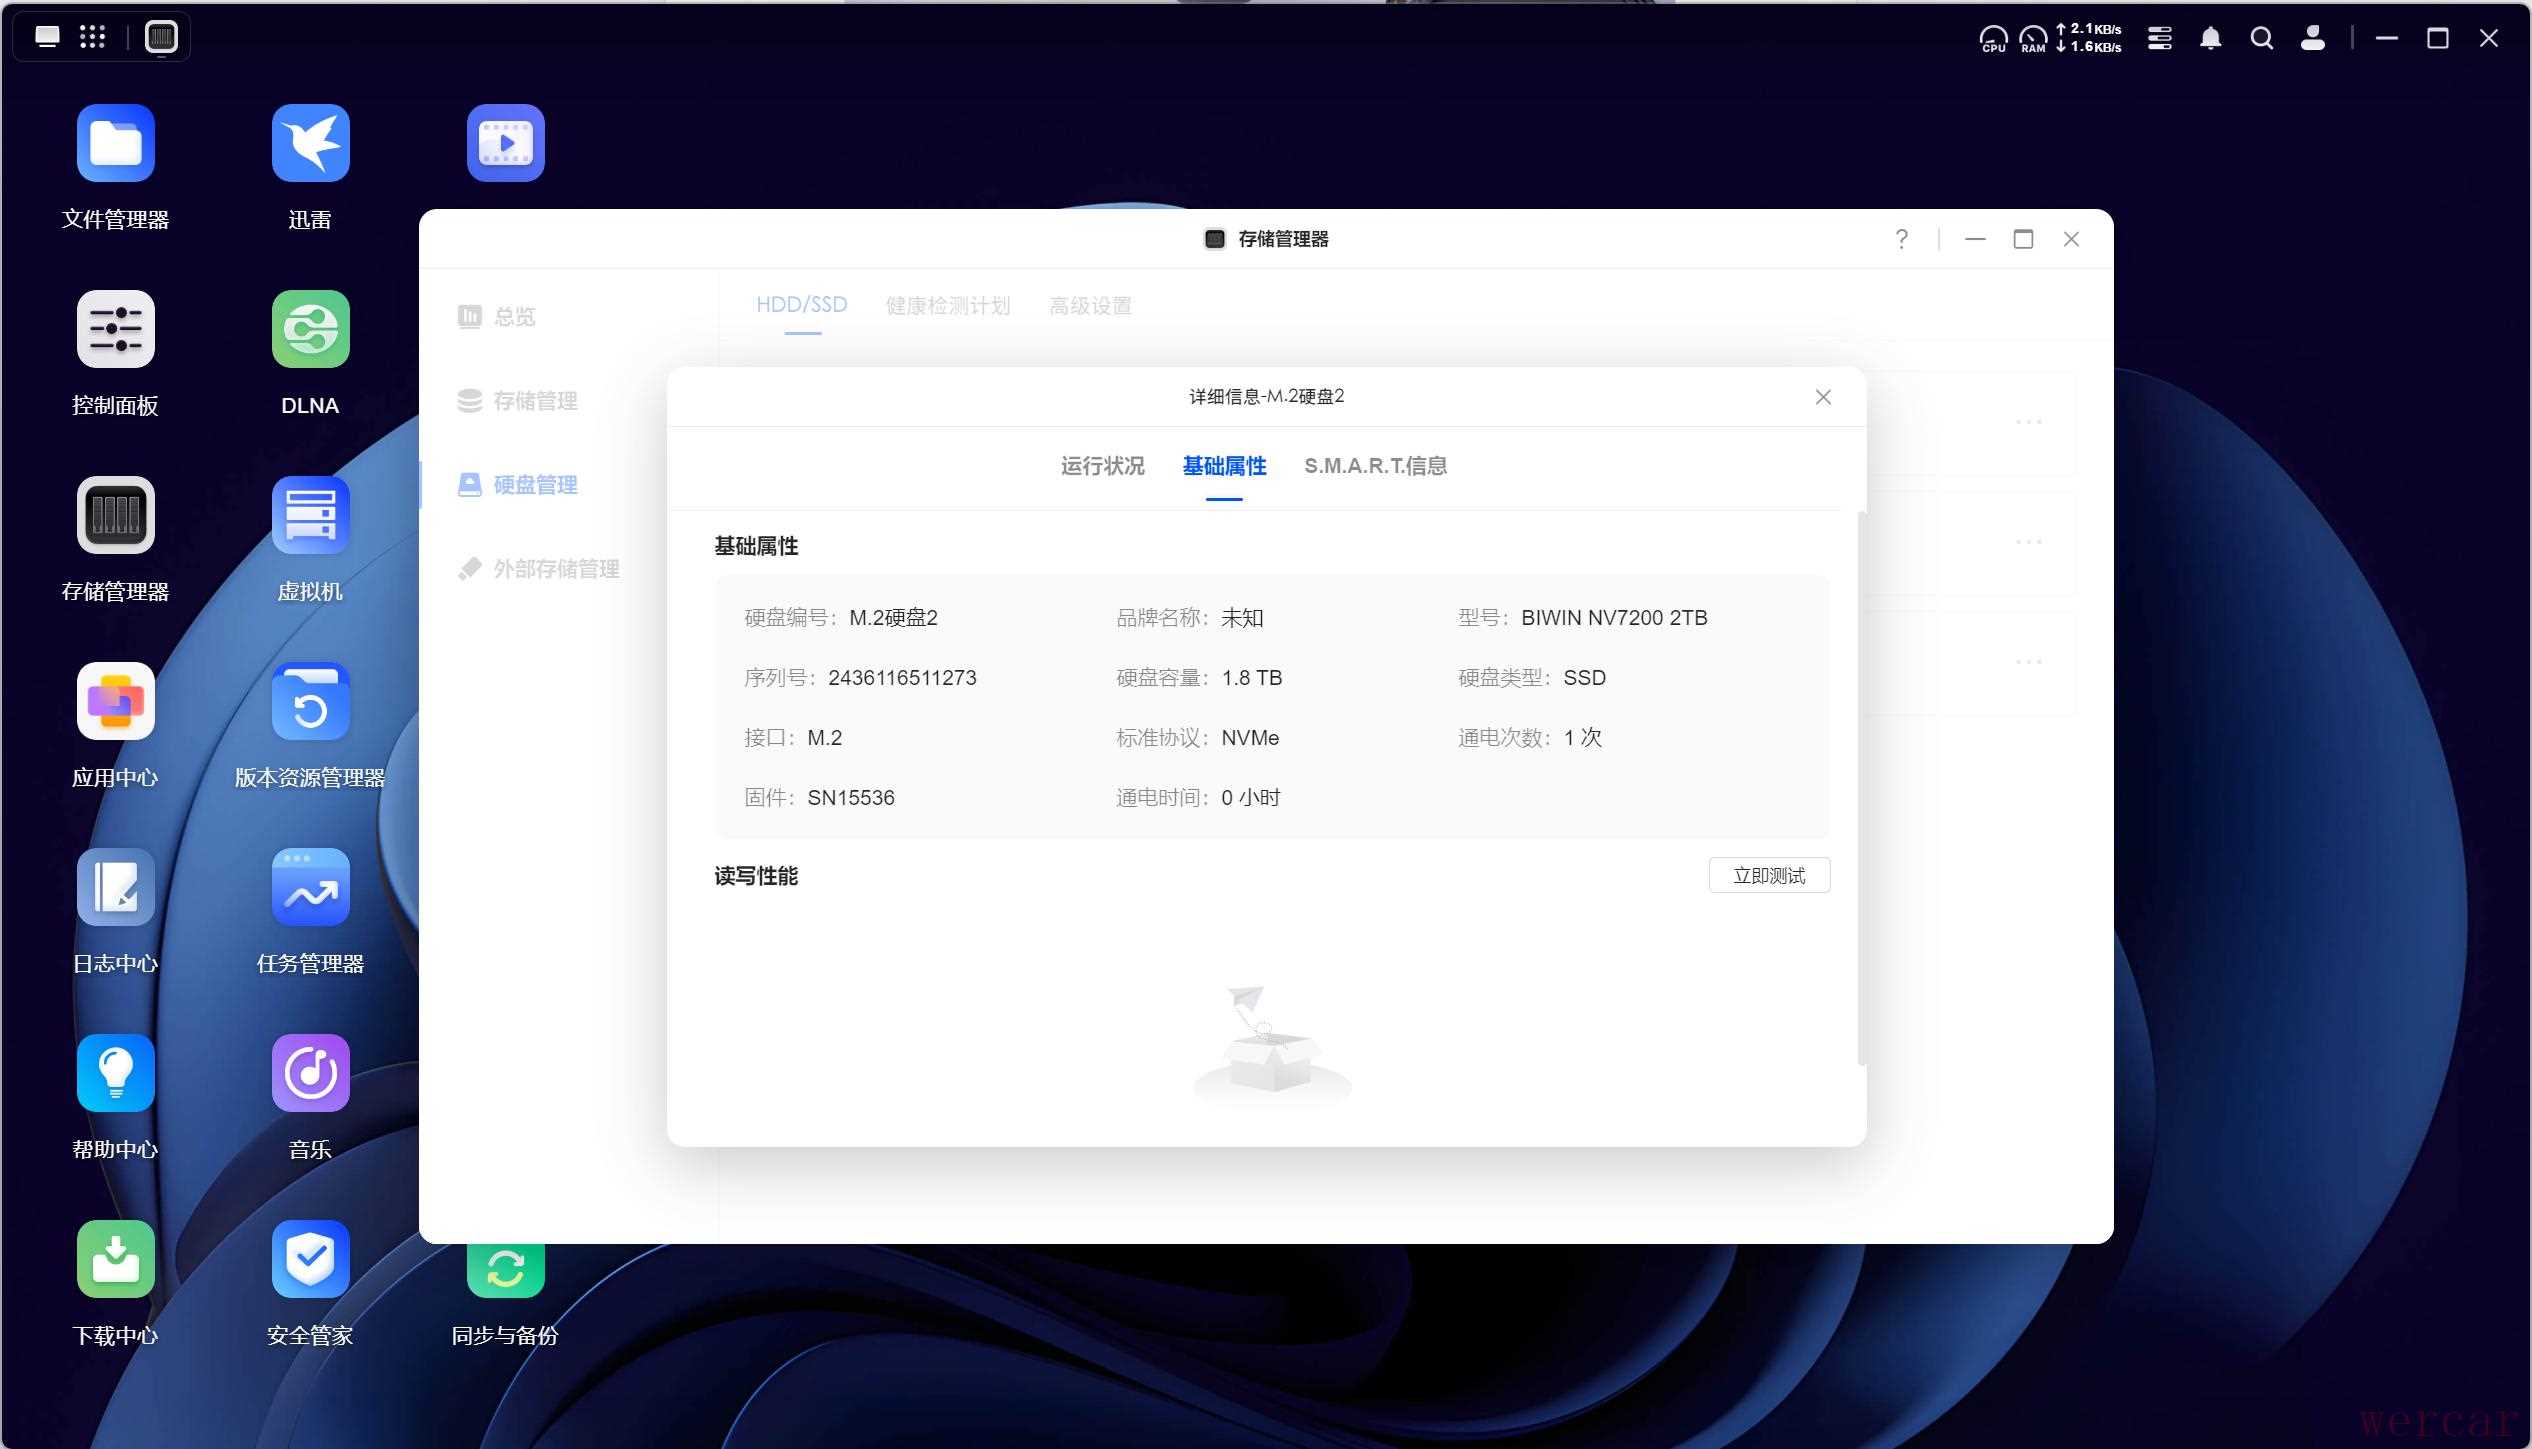Click the help question mark icon
This screenshot has width=2532, height=1449.
[x=1901, y=239]
